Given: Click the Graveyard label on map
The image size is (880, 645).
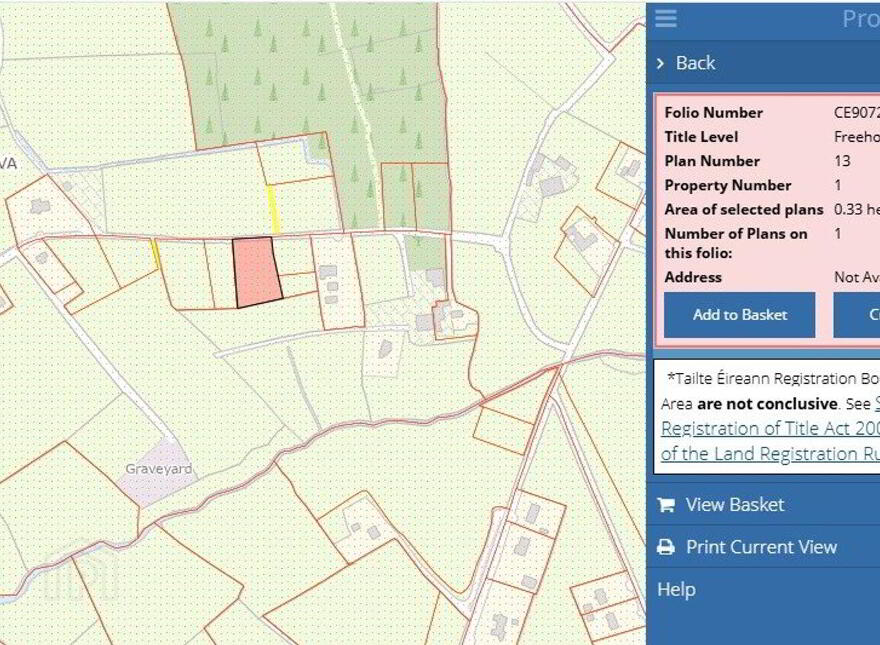Looking at the screenshot, I should pyautogui.click(x=159, y=469).
